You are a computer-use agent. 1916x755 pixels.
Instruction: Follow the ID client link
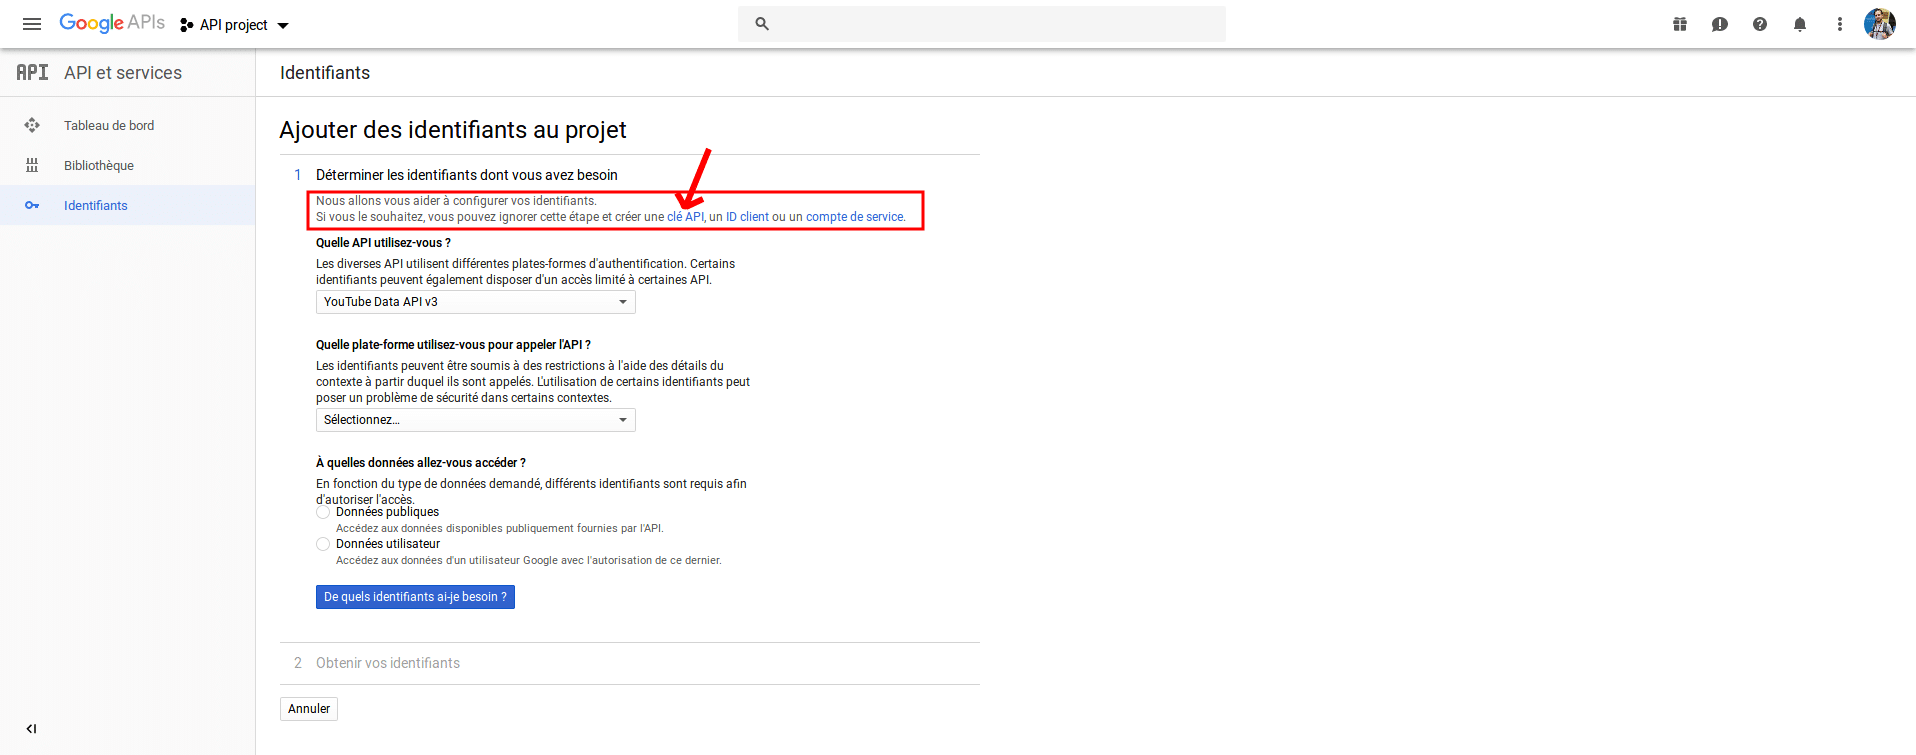(747, 217)
